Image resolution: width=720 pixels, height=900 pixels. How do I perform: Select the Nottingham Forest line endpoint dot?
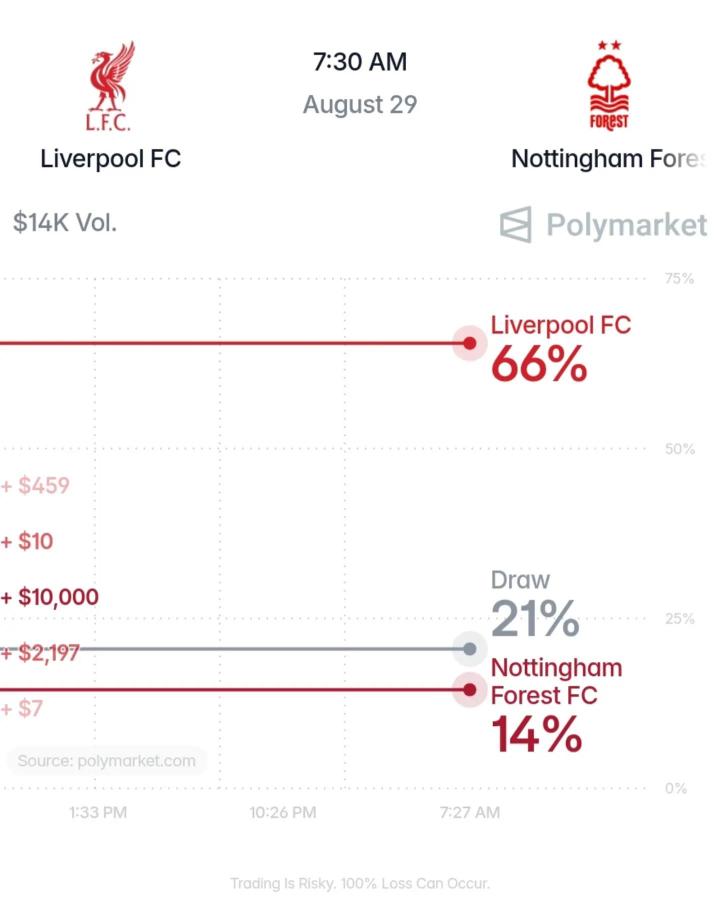pyautogui.click(x=470, y=689)
